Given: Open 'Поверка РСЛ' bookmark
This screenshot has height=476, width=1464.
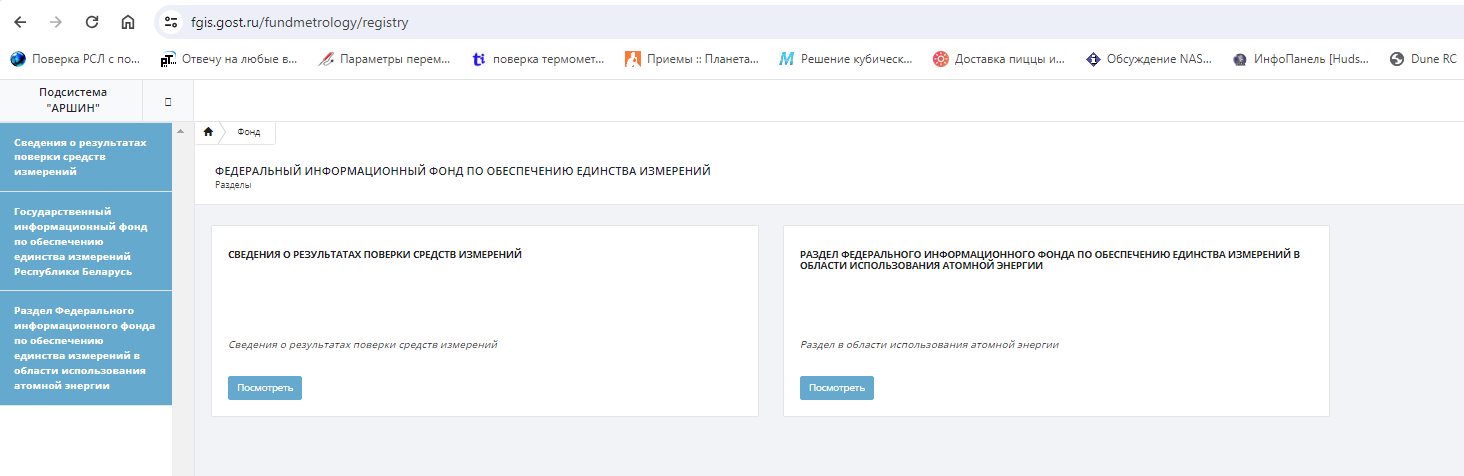Looking at the screenshot, I should [76, 59].
